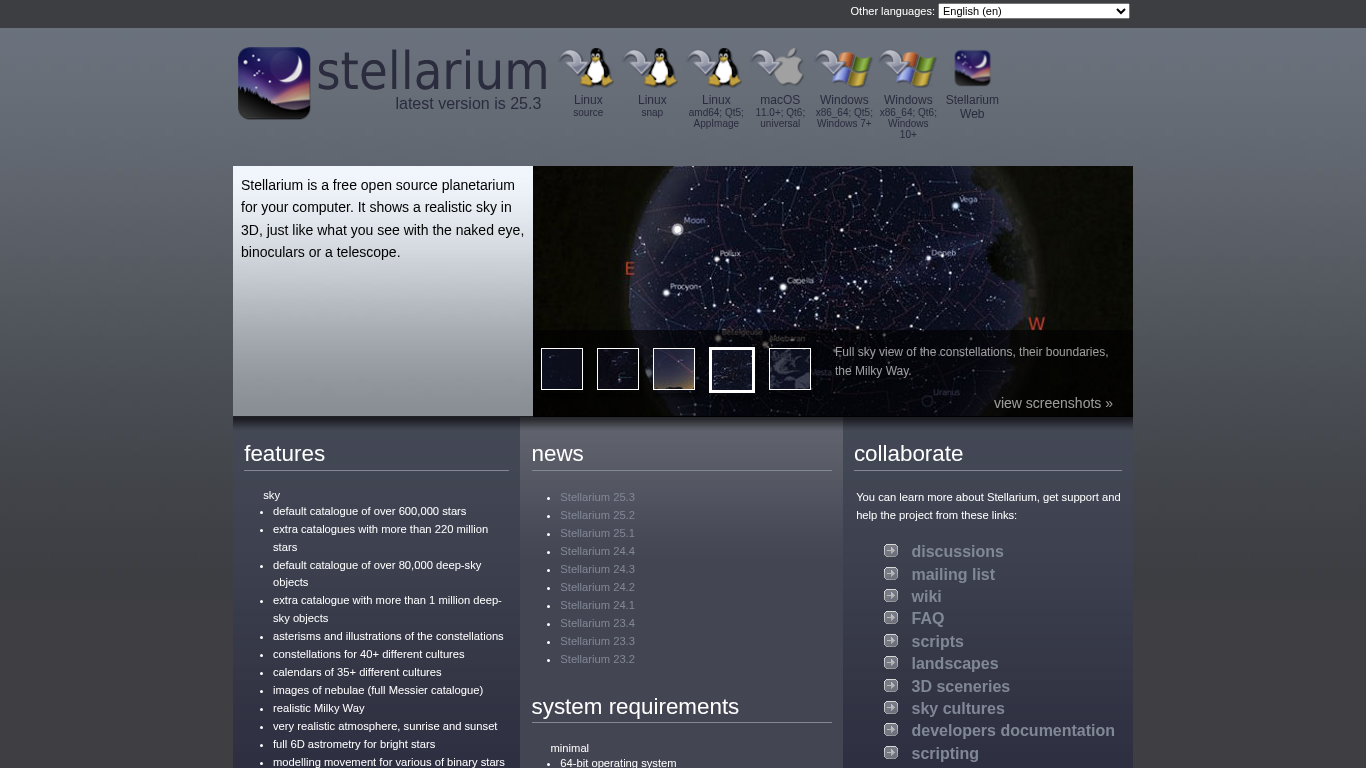Download Windows Qt5 build for Windows 7+
The image size is (1366, 768).
click(x=844, y=70)
